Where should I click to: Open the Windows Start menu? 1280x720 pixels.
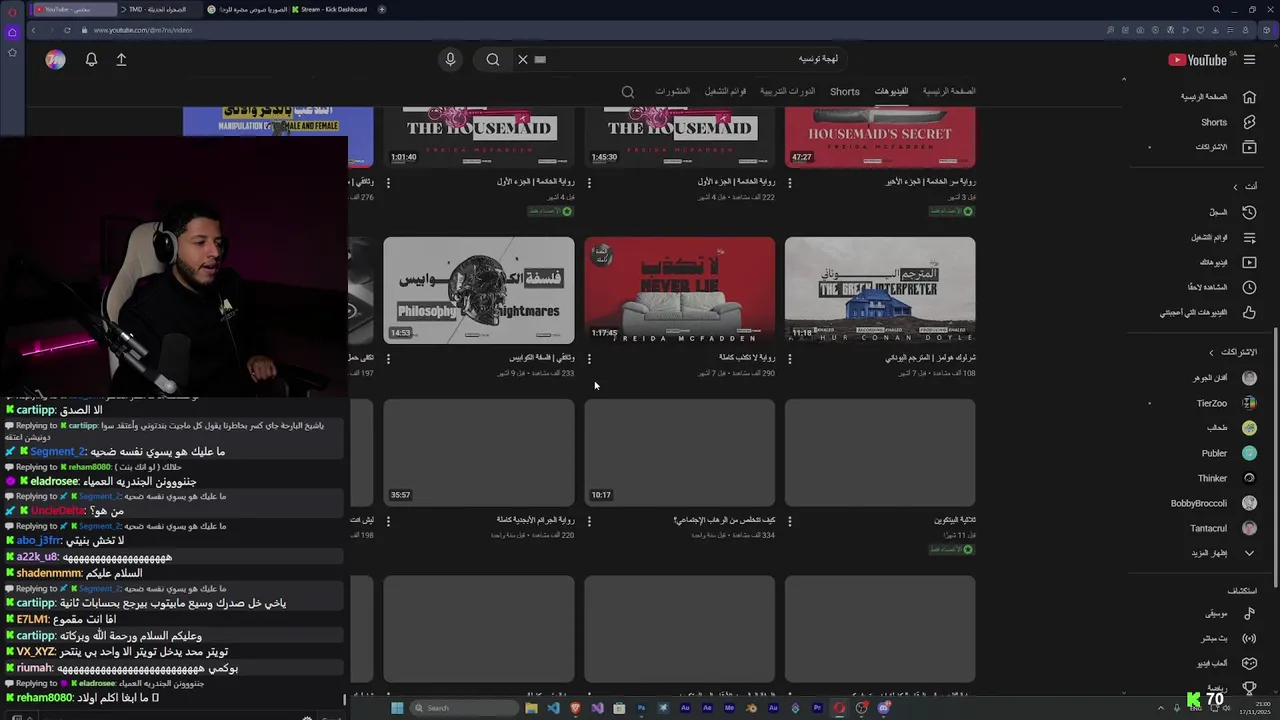pos(397,708)
